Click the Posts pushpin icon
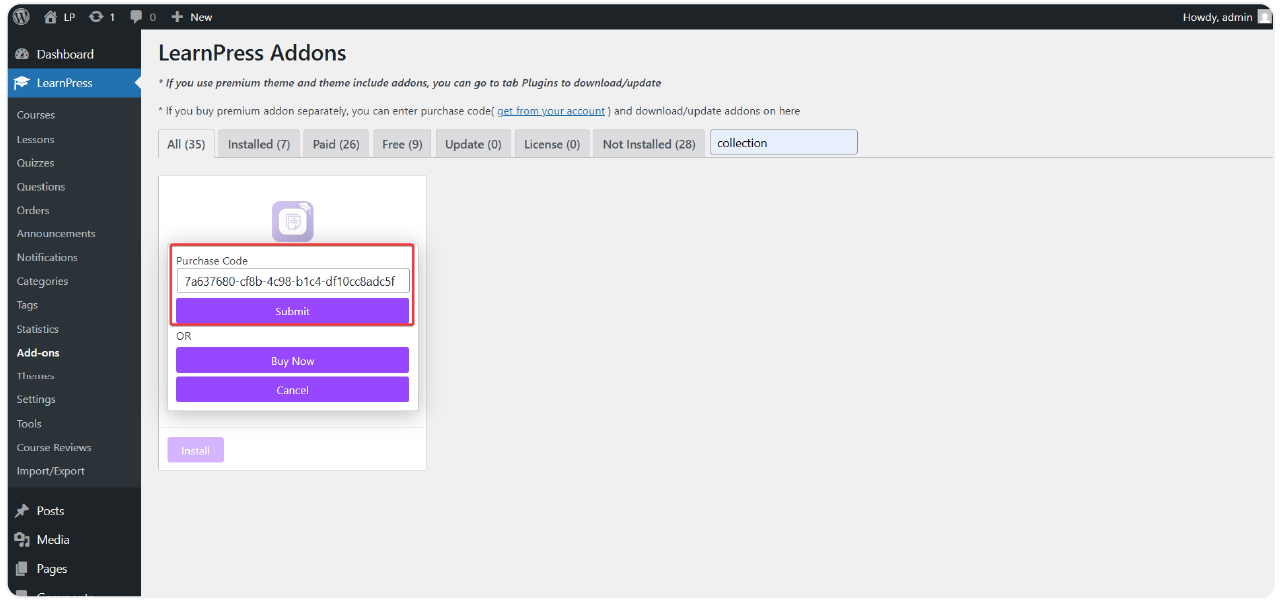1281x601 pixels. tap(22, 511)
